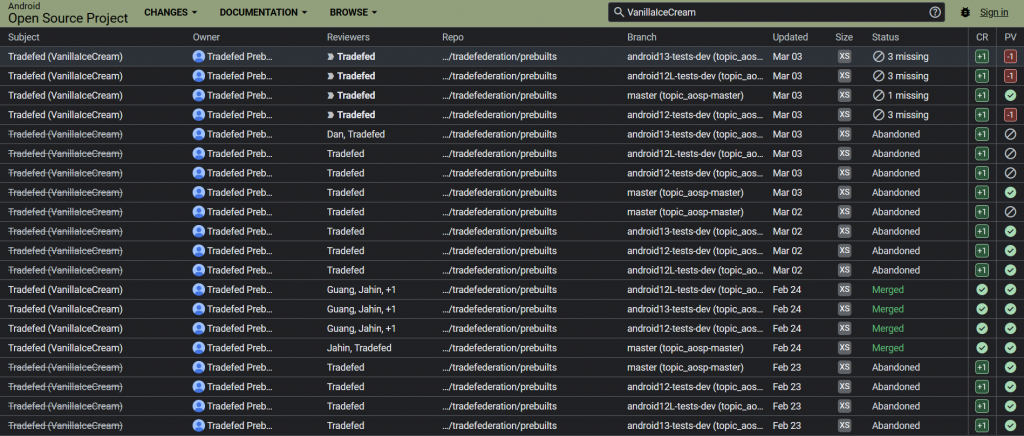The image size is (1024, 436).
Task: Open the CHANGES dropdown menu
Action: pos(171,12)
